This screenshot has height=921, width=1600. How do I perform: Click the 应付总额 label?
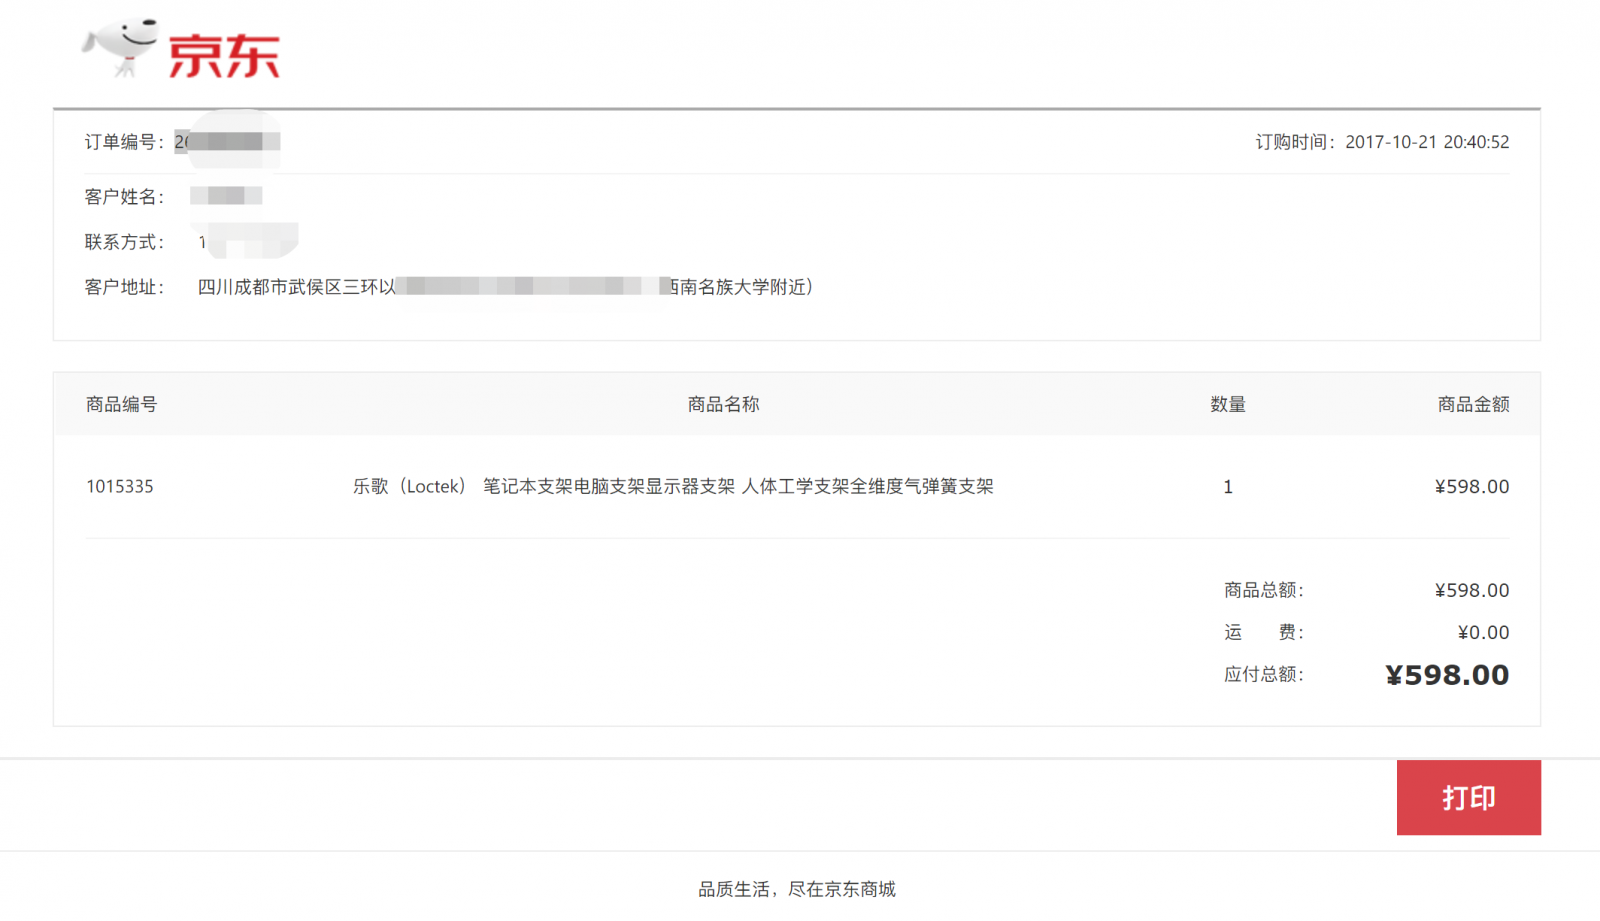click(x=1264, y=675)
